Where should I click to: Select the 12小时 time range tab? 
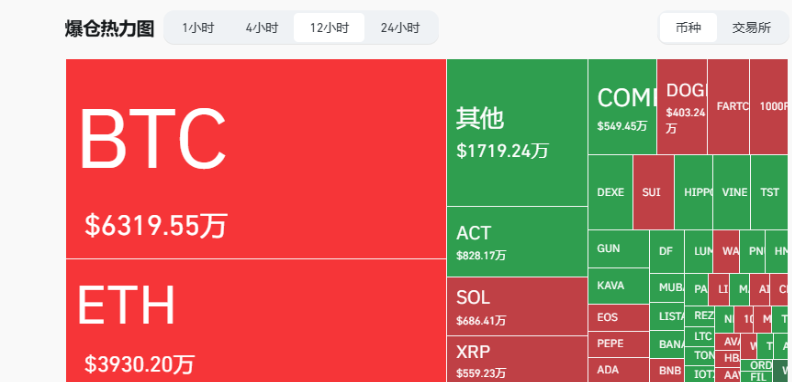pyautogui.click(x=329, y=28)
